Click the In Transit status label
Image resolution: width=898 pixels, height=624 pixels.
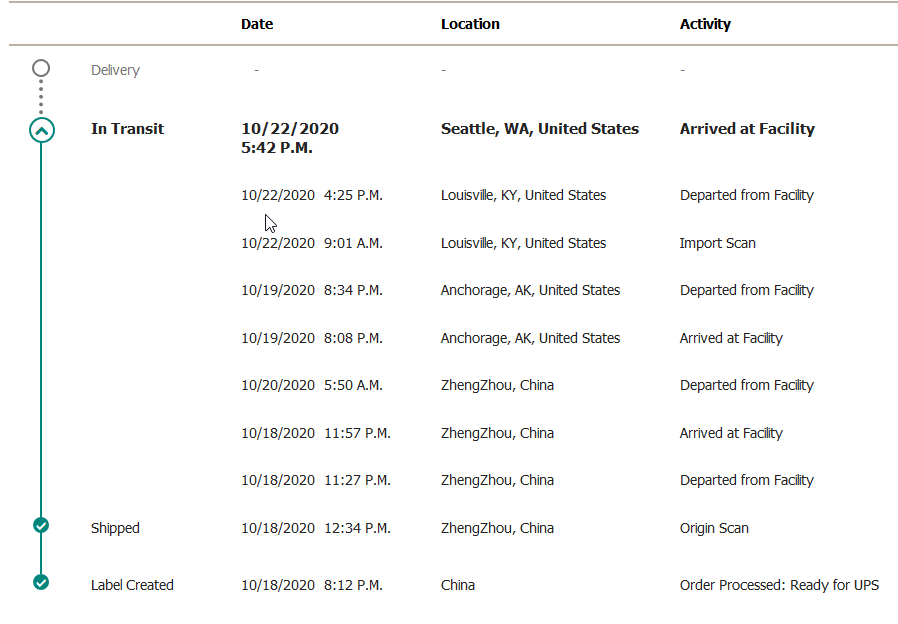127,129
